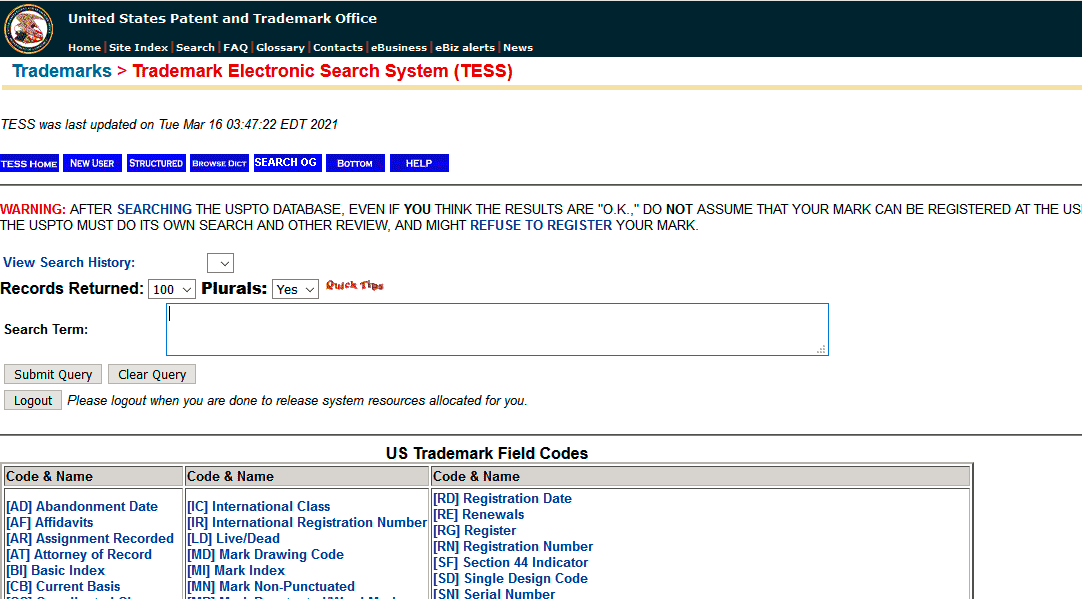The height and width of the screenshot is (599, 1082).
Task: Open the [BI] Basic Index field code
Action: click(x=55, y=570)
